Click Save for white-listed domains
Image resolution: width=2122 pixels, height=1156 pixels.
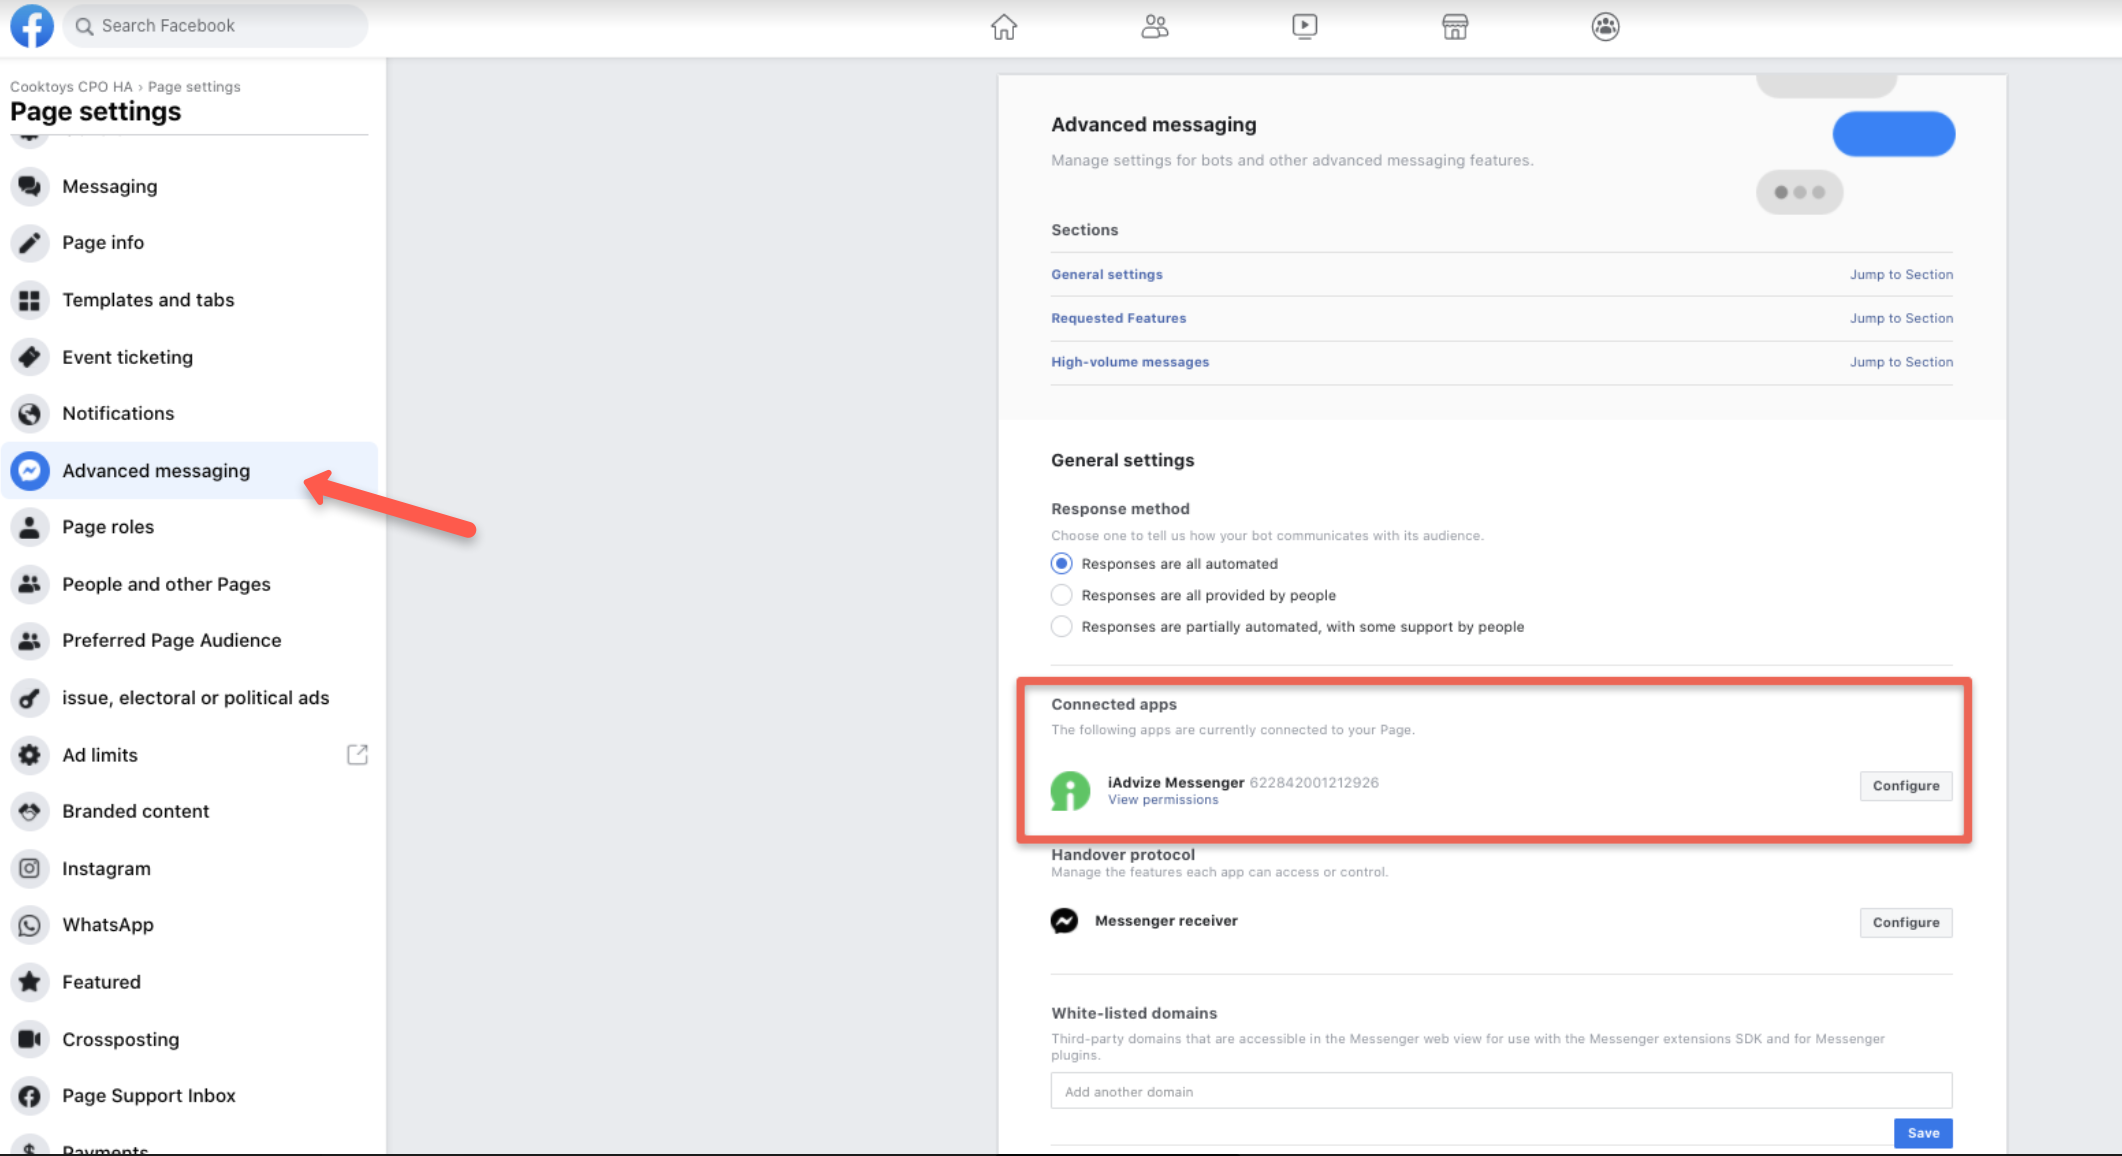pos(1923,1133)
